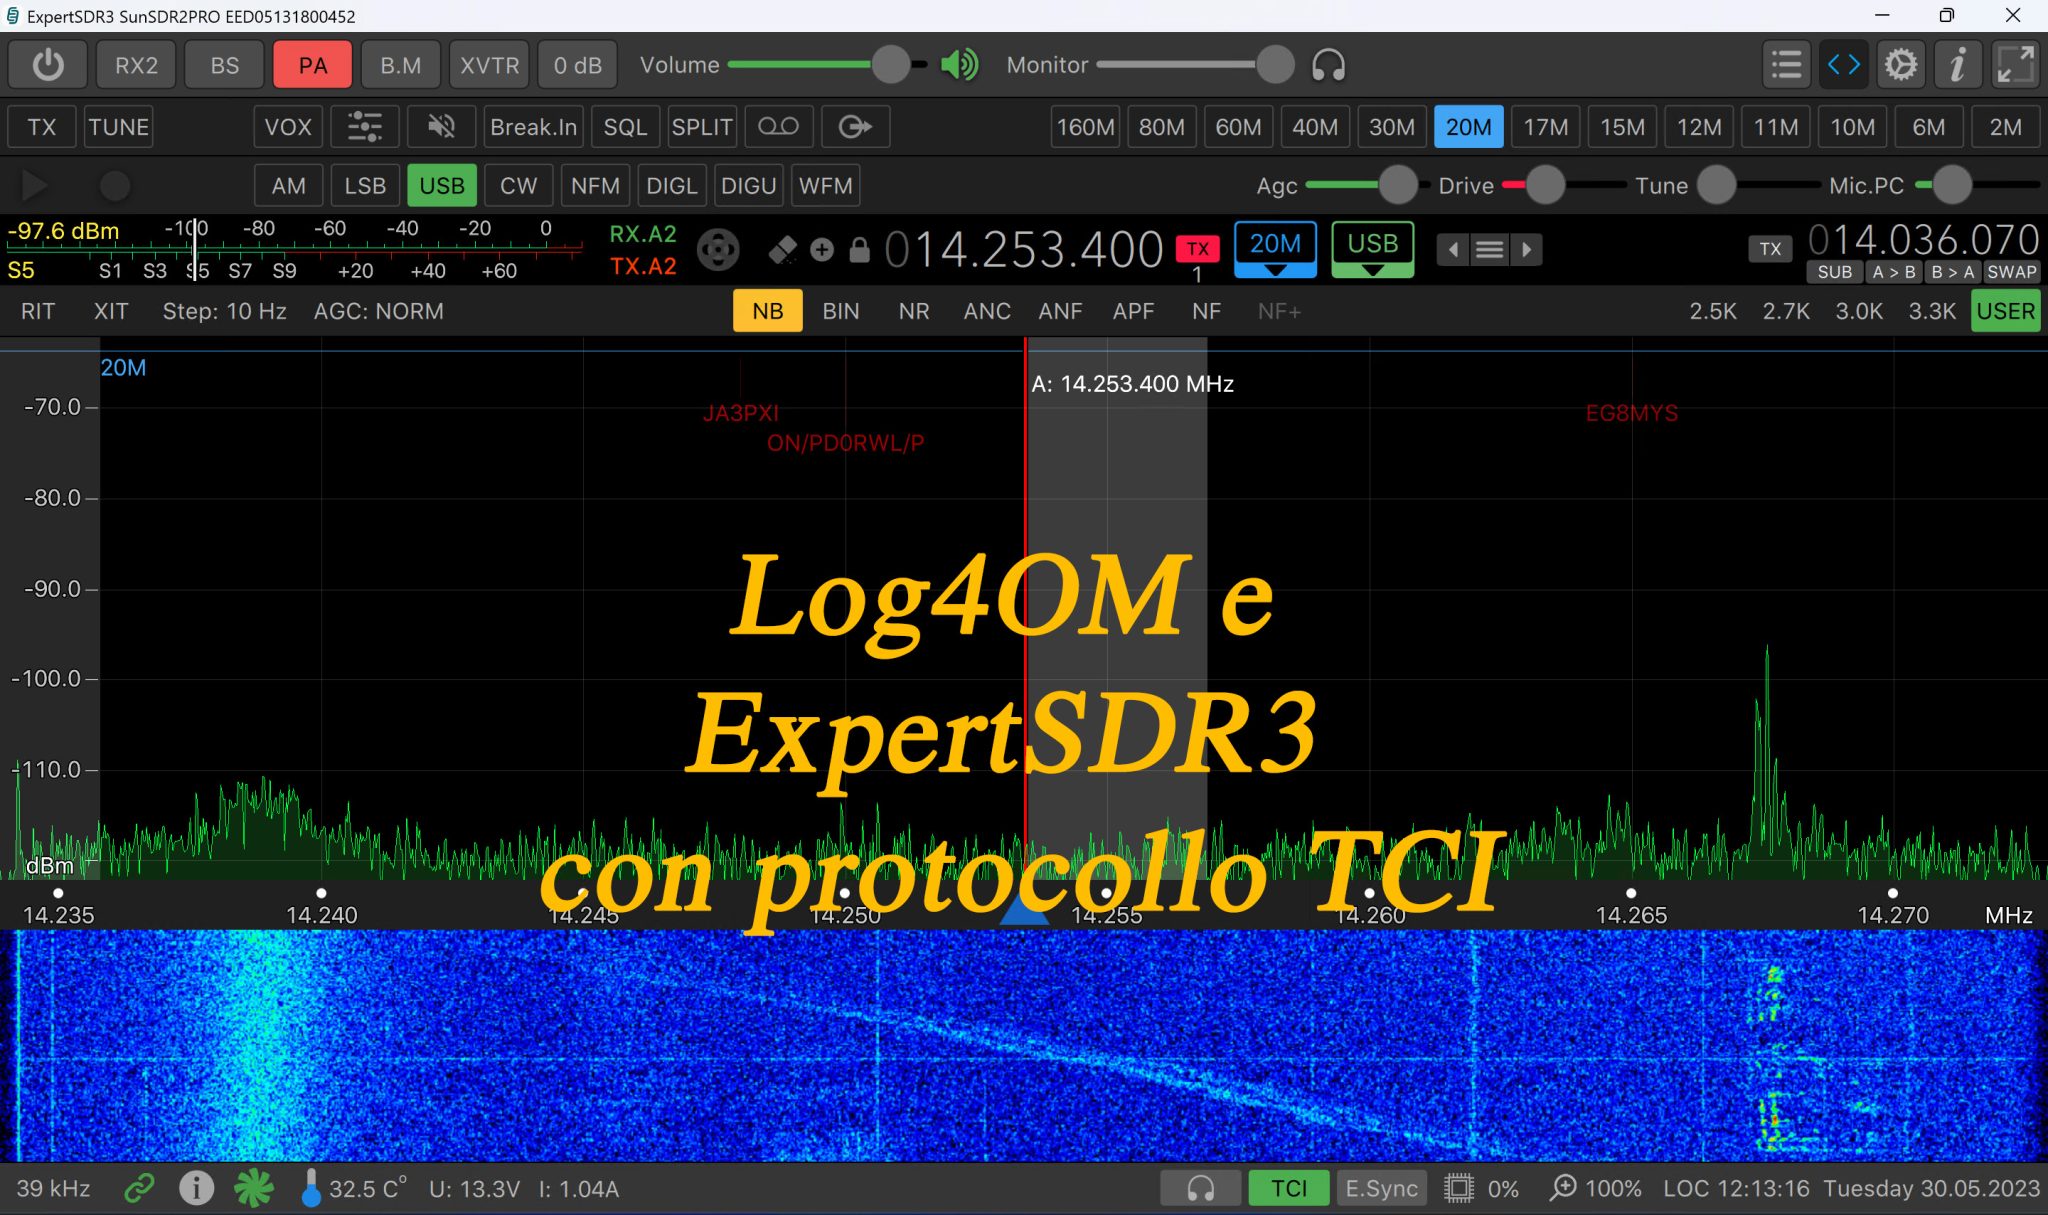
Task: Adjust the Drive slider
Action: coord(1565,186)
